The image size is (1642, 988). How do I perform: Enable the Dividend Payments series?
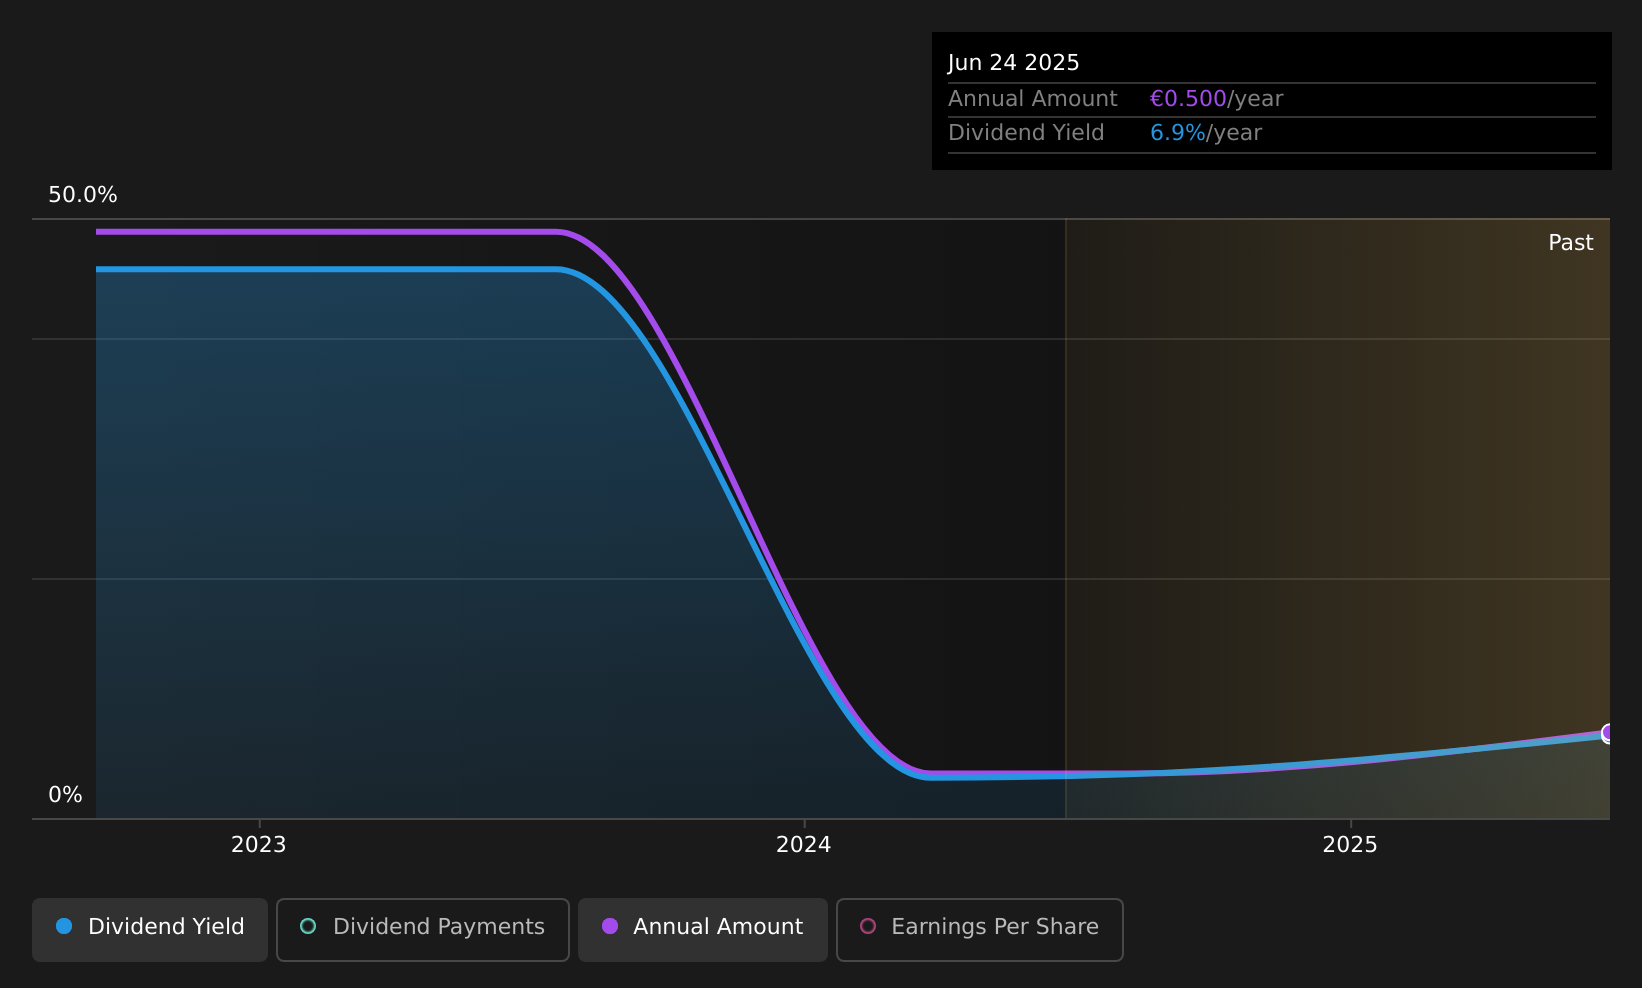click(423, 930)
